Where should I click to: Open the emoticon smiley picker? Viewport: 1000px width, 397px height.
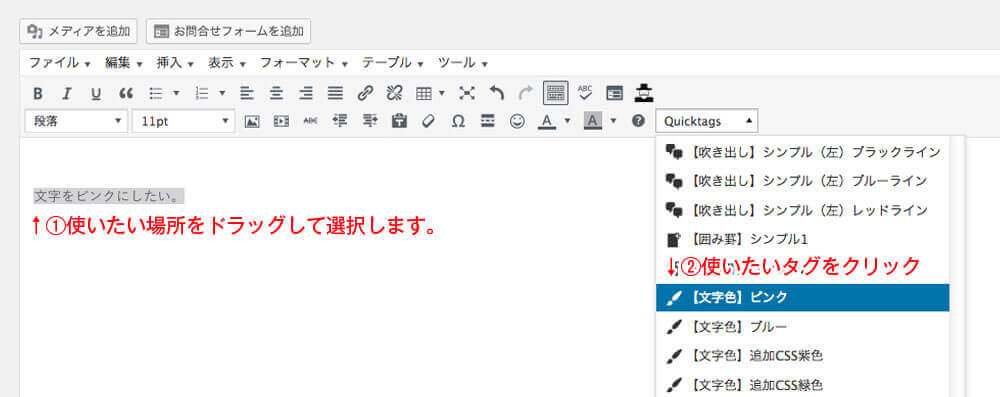[x=517, y=121]
